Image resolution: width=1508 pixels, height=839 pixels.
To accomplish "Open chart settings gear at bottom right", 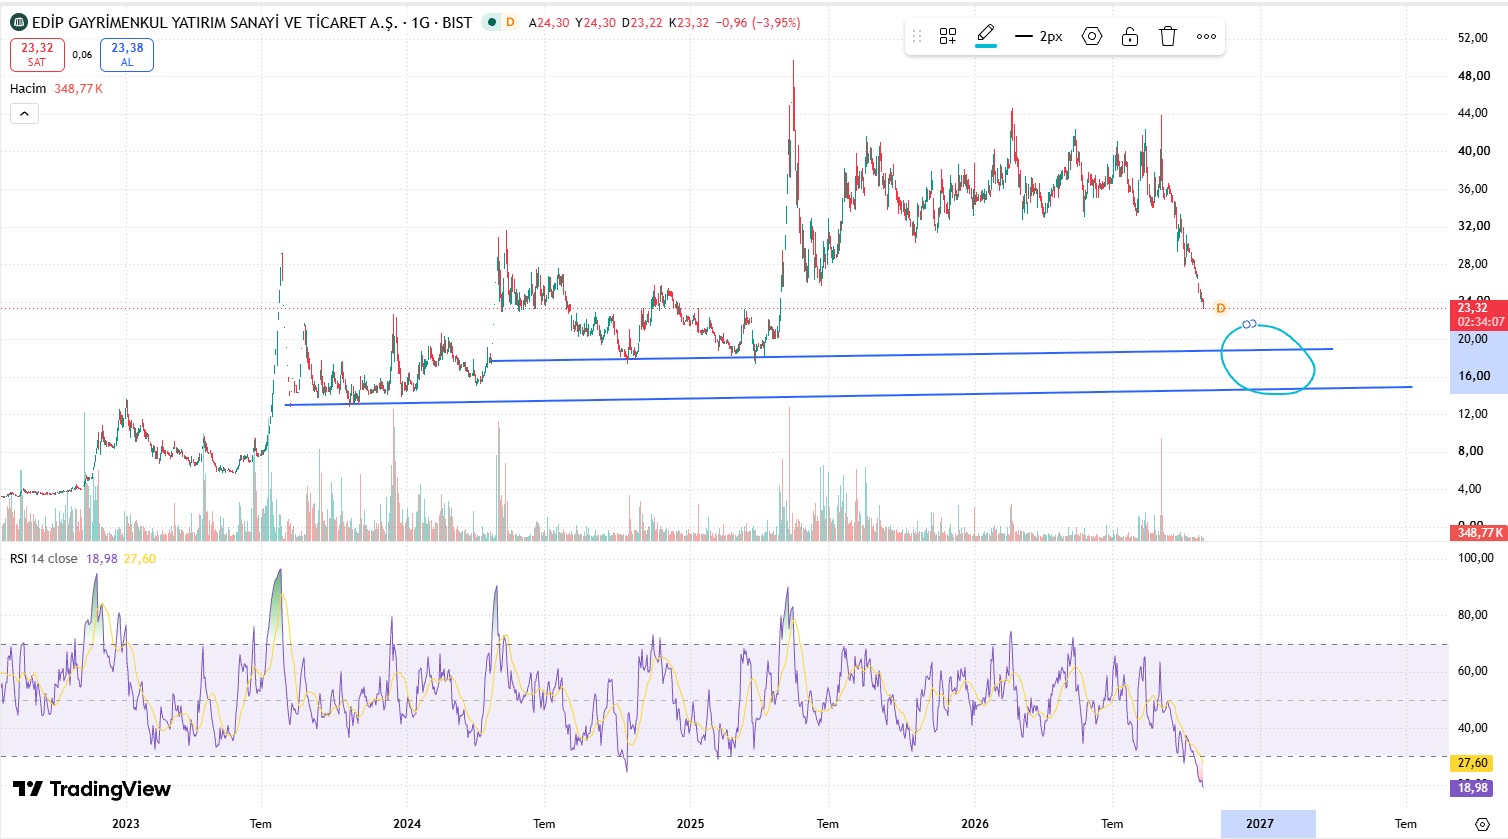I will point(1483,824).
